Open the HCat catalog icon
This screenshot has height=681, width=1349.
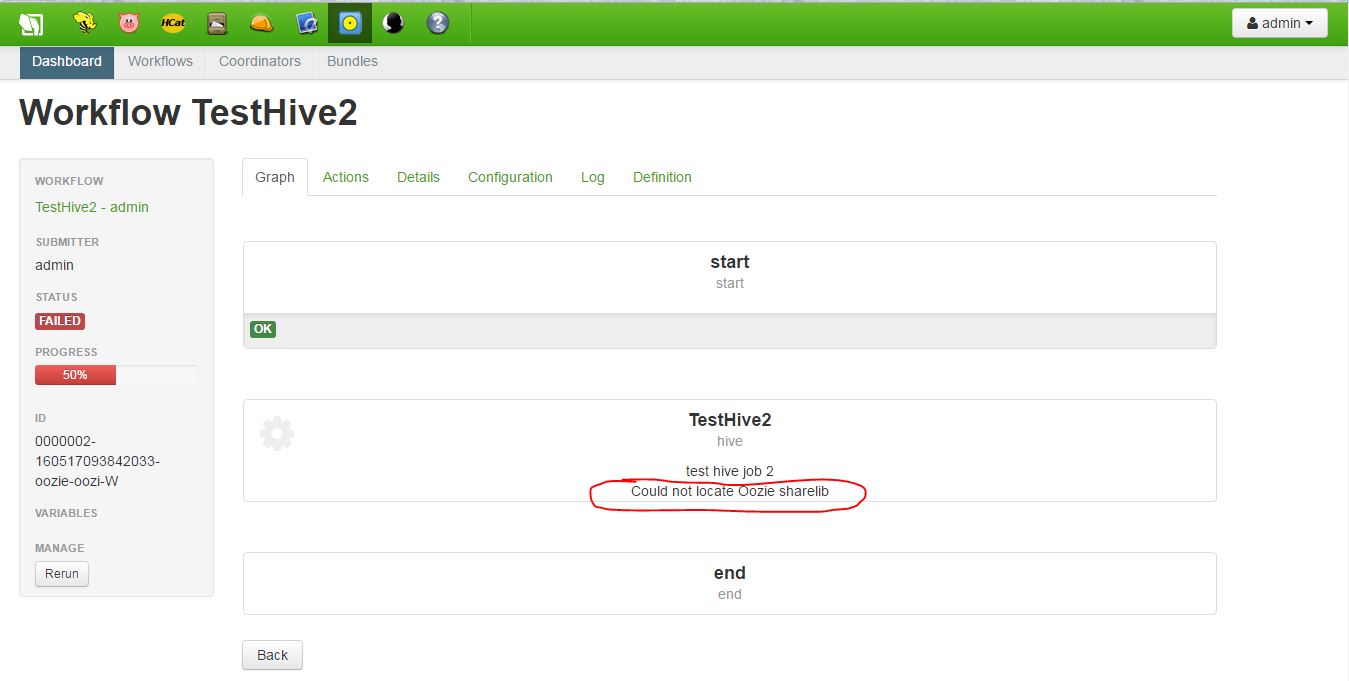pyautogui.click(x=172, y=22)
